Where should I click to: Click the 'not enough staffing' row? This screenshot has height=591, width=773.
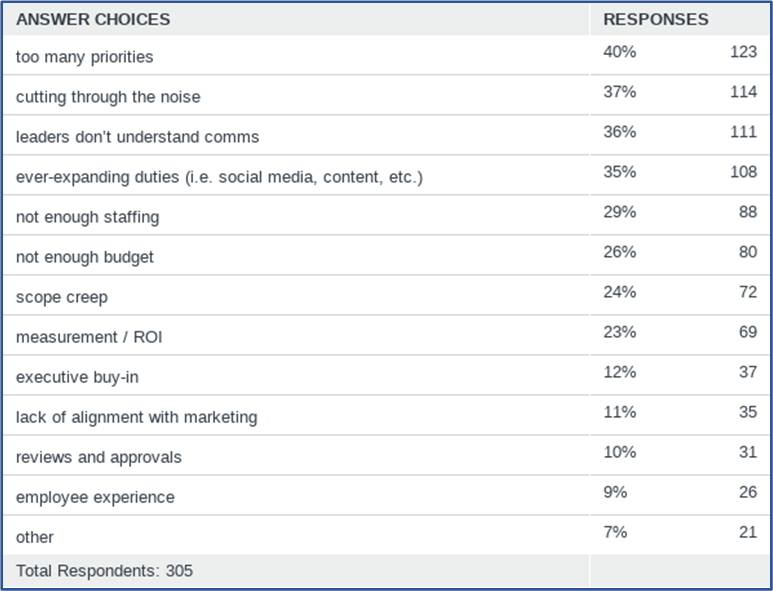[x=386, y=215]
